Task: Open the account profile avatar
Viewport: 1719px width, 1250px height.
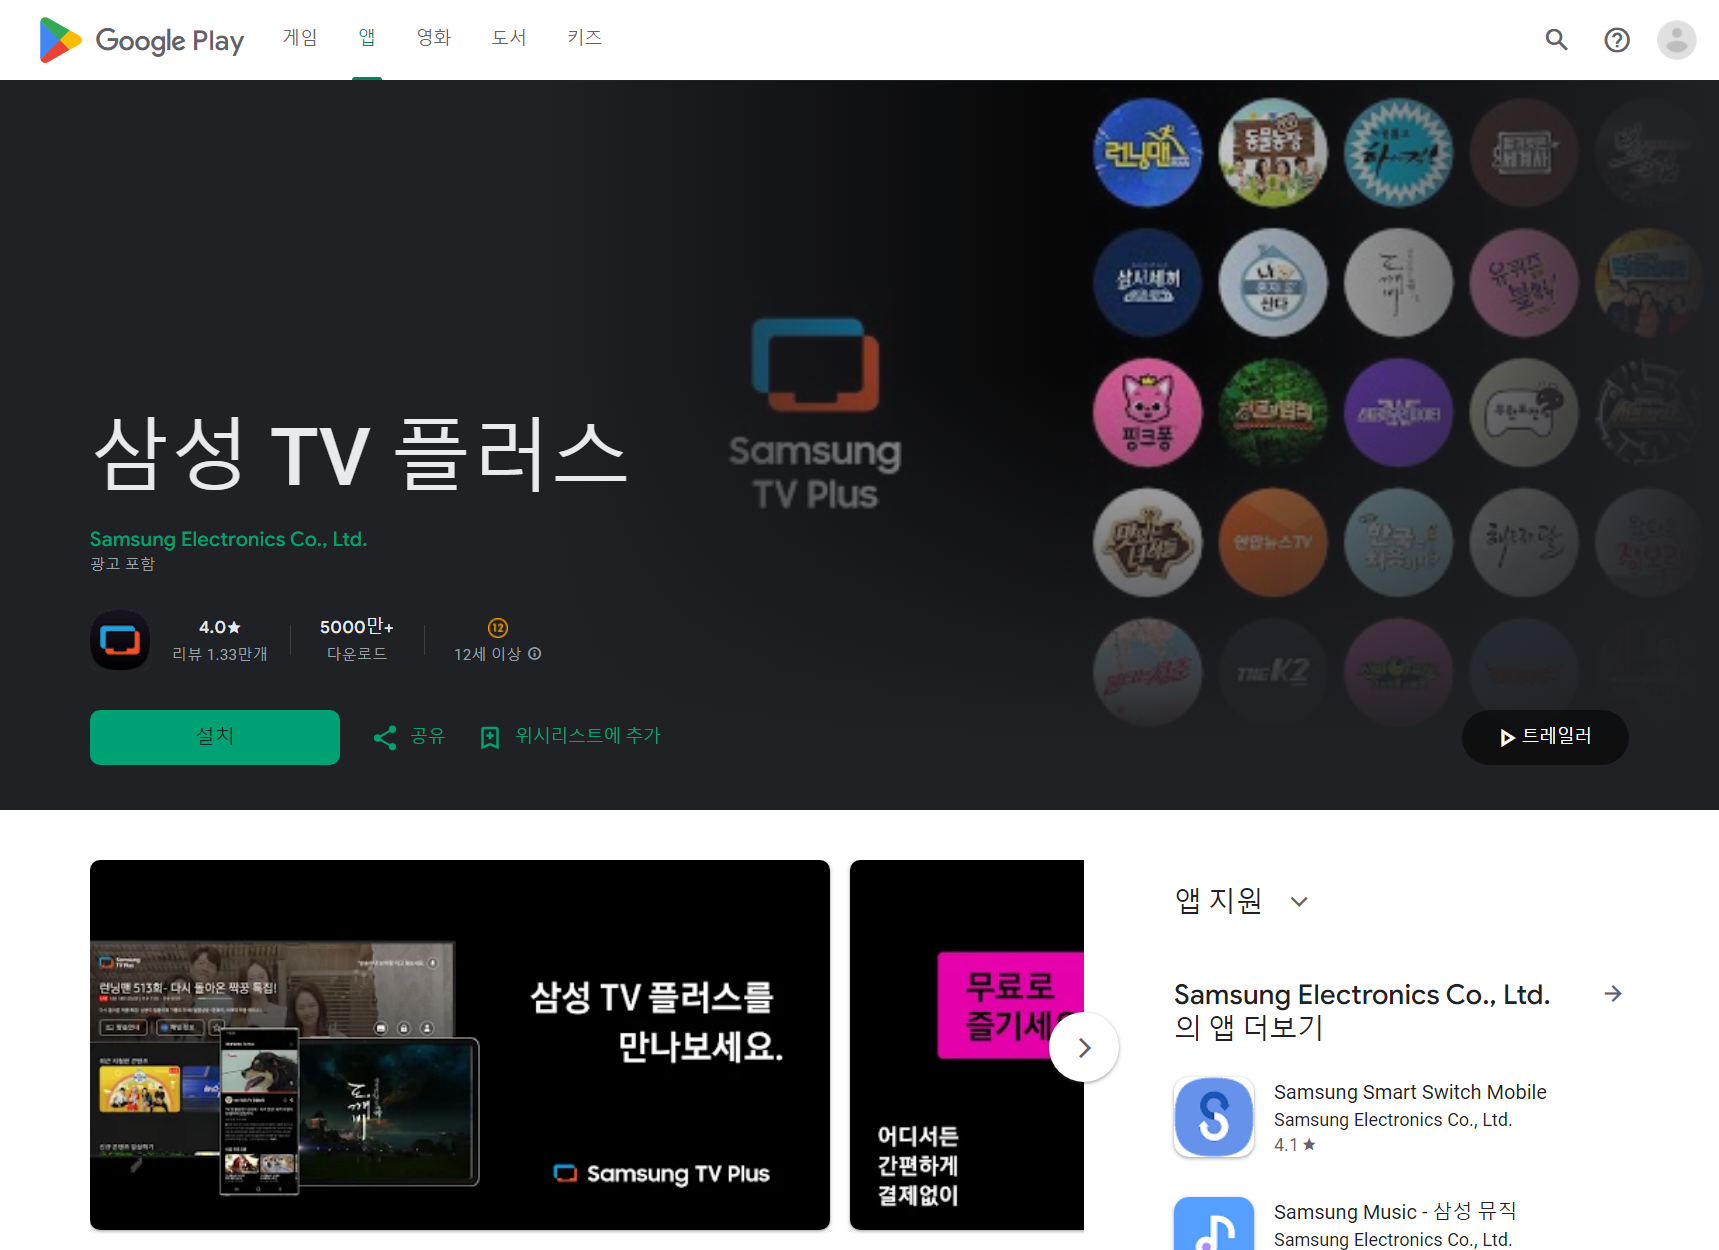Action: 1676,39
